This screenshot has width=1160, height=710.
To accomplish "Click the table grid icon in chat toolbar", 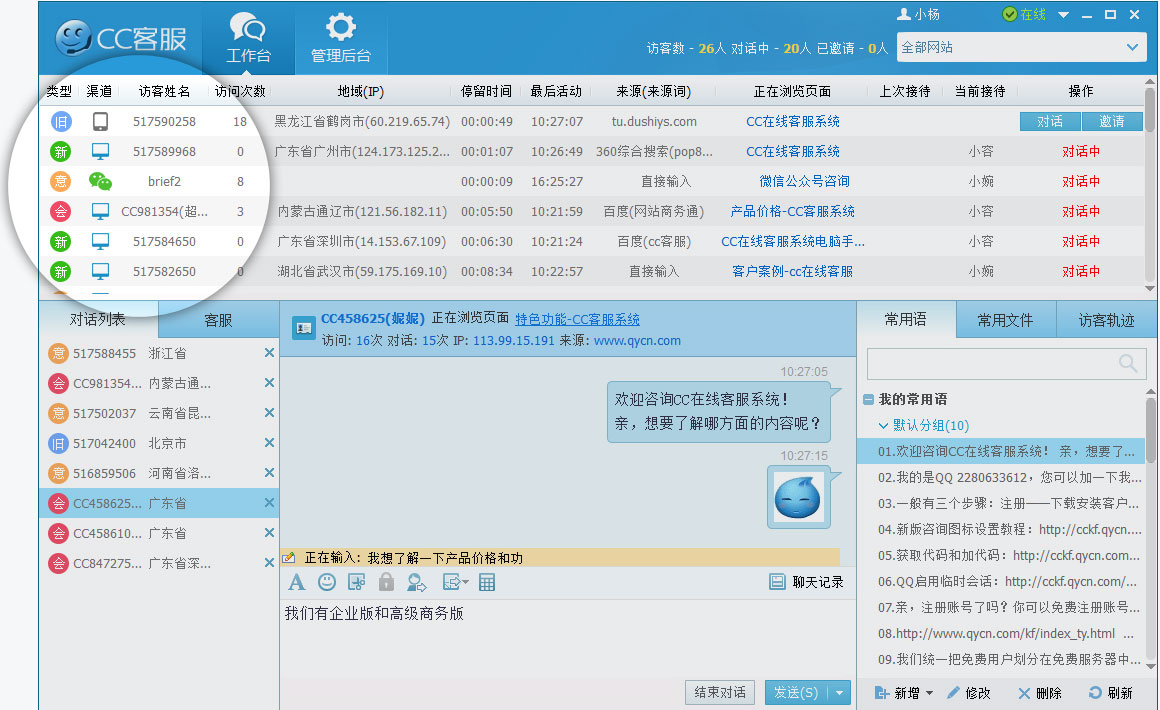I will coord(487,582).
